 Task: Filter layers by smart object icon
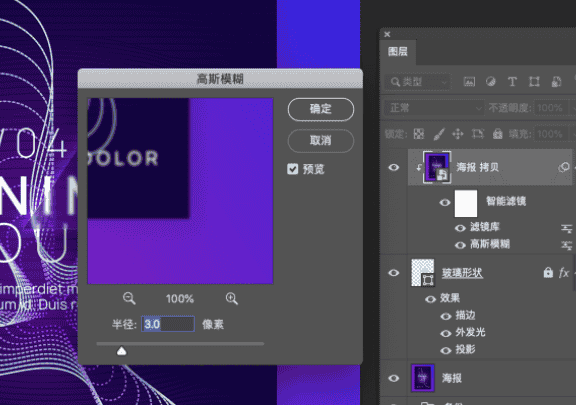[556, 82]
